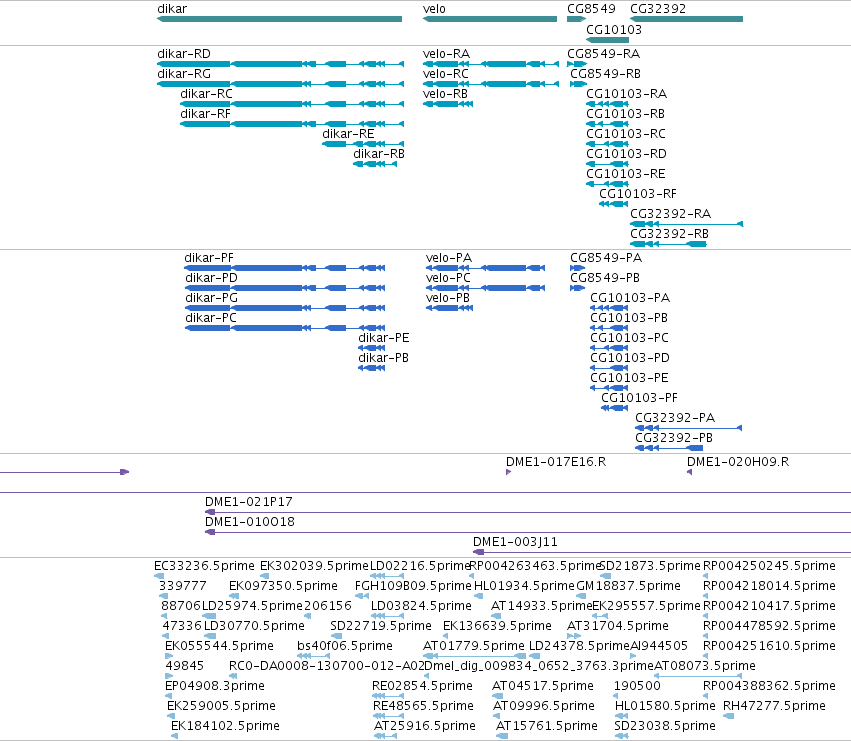The image size is (851, 741).
Task: Click the CG8549-PA protein feature
Action: pos(577,268)
